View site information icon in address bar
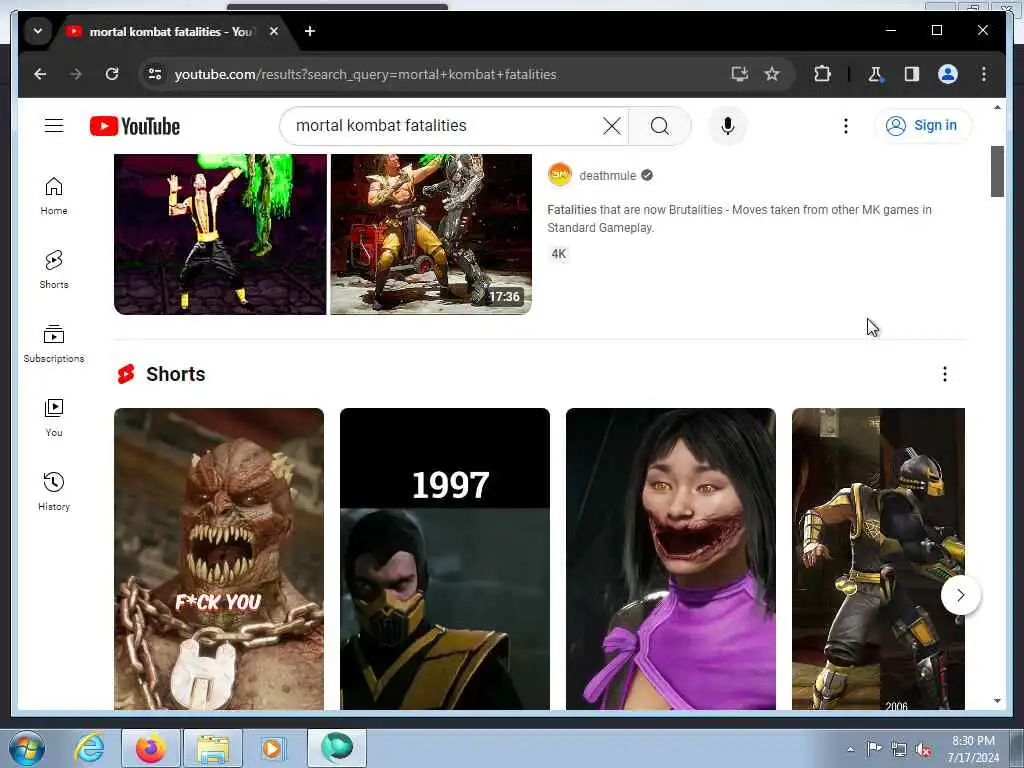Image resolution: width=1024 pixels, height=768 pixels. tap(155, 74)
